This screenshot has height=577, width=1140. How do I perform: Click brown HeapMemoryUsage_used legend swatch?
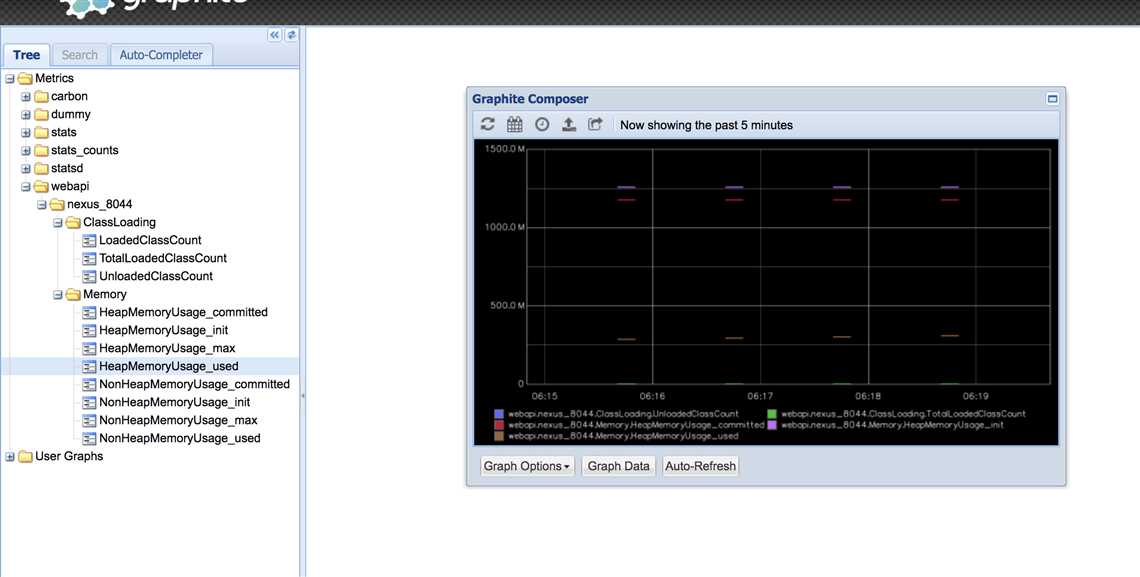[499, 436]
